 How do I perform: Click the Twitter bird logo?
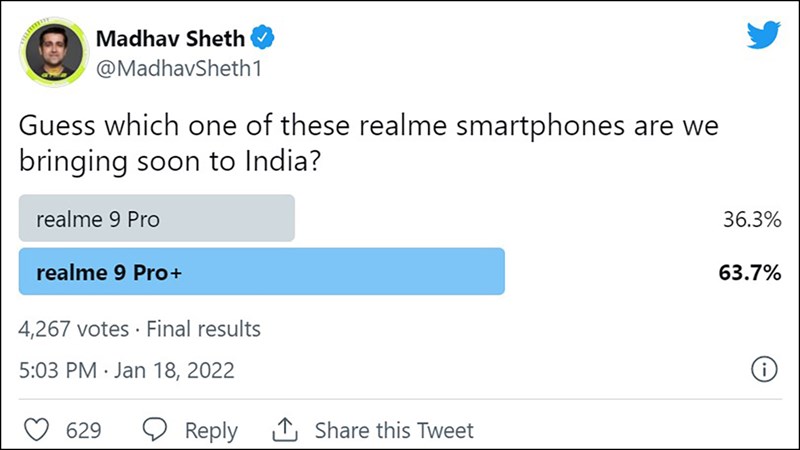click(x=764, y=36)
